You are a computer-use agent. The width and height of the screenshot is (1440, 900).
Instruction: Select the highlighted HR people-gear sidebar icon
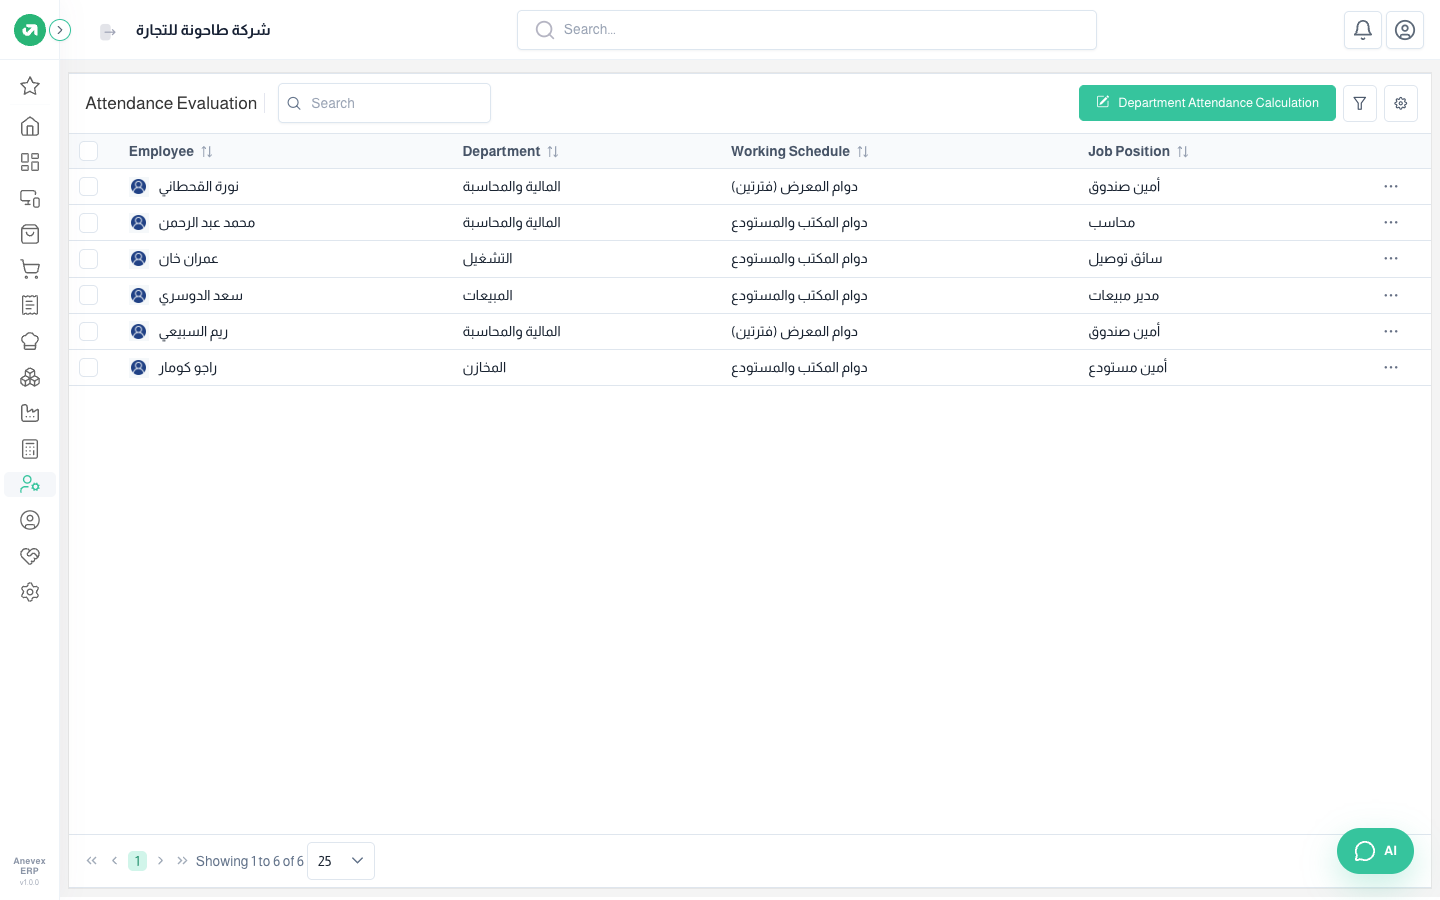tap(30, 485)
